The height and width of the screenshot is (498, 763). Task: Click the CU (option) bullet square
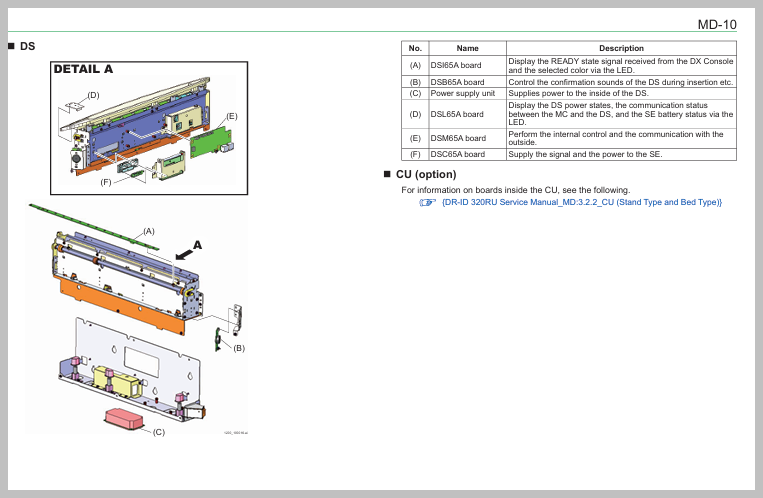click(387, 174)
